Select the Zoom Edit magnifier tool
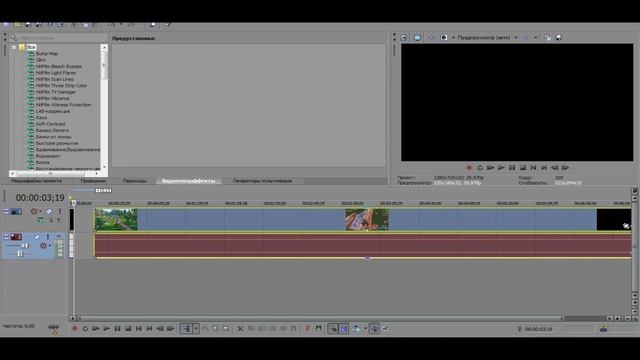The height and width of the screenshot is (360, 640). coord(226,329)
